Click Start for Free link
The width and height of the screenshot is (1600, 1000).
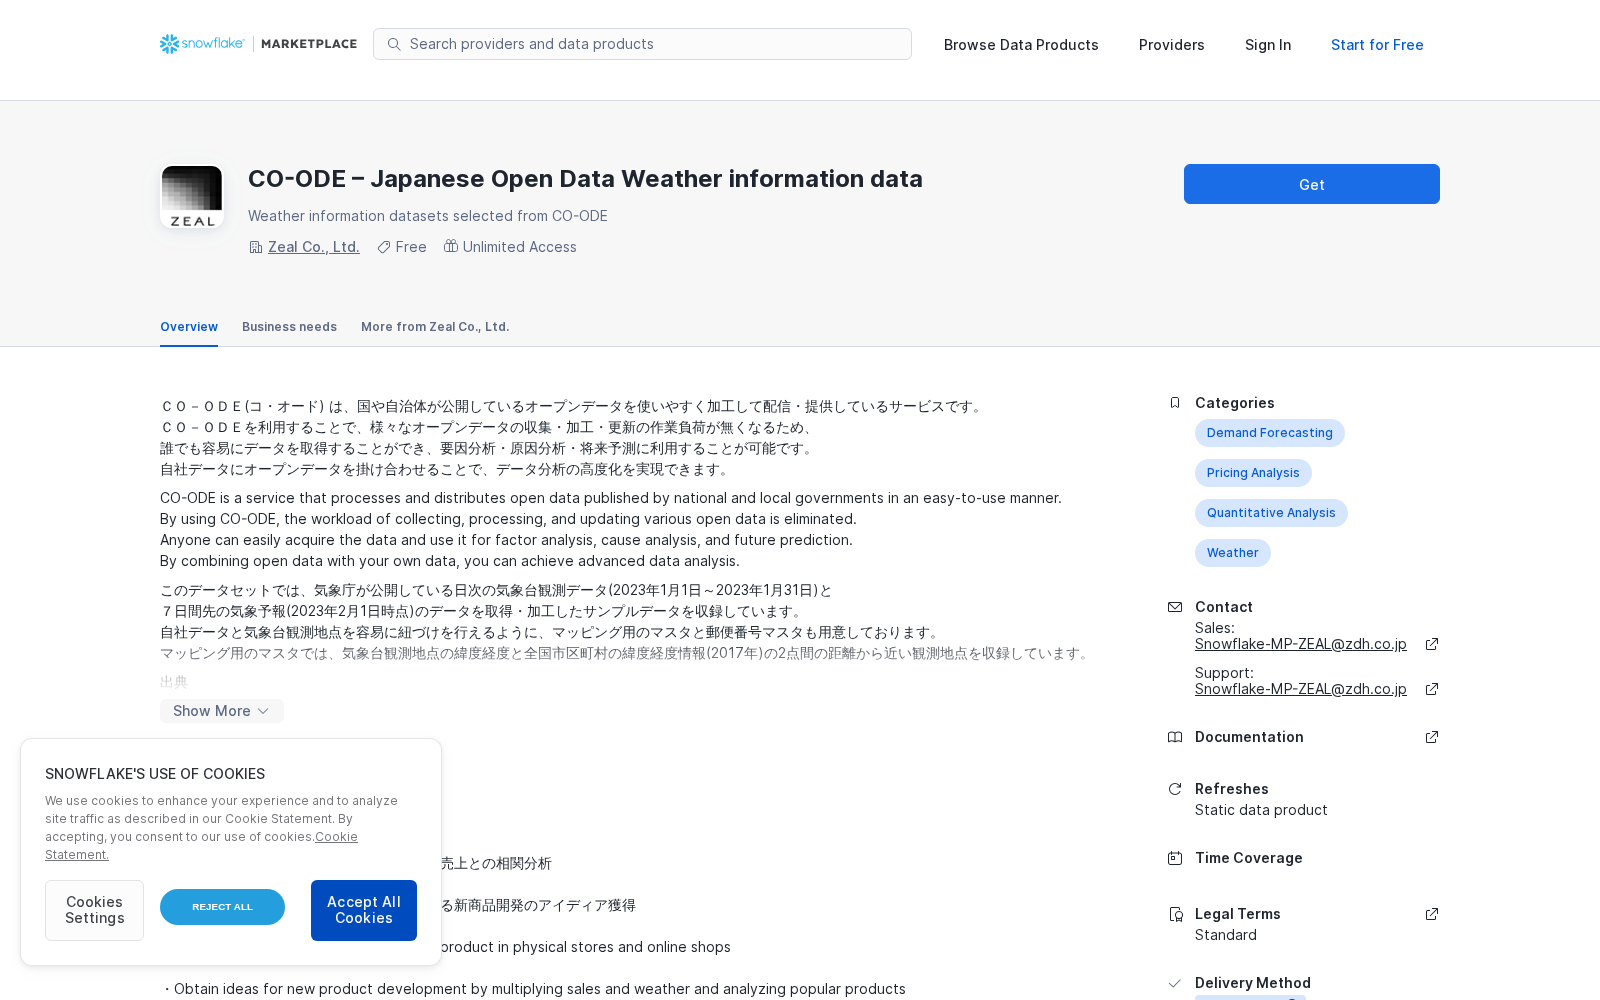[x=1377, y=45]
